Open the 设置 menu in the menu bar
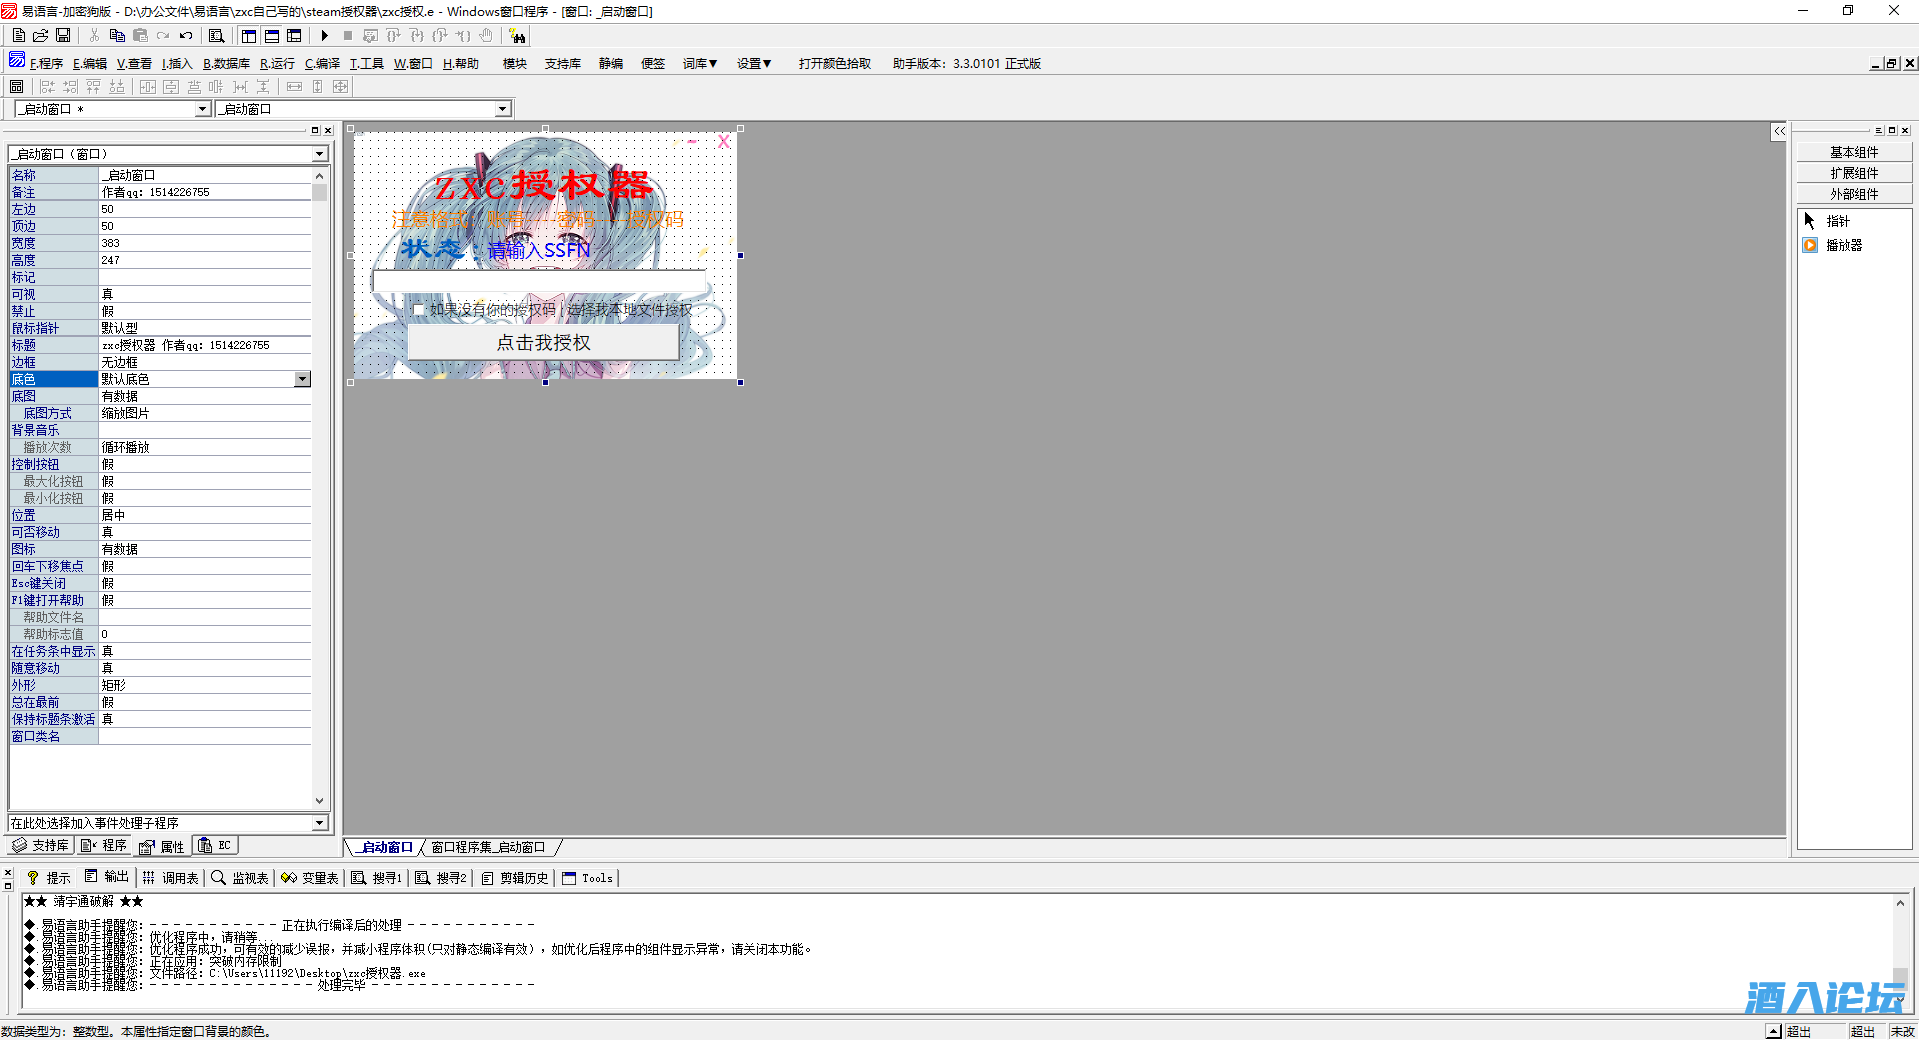Viewport: 1919px width, 1040px height. (754, 63)
